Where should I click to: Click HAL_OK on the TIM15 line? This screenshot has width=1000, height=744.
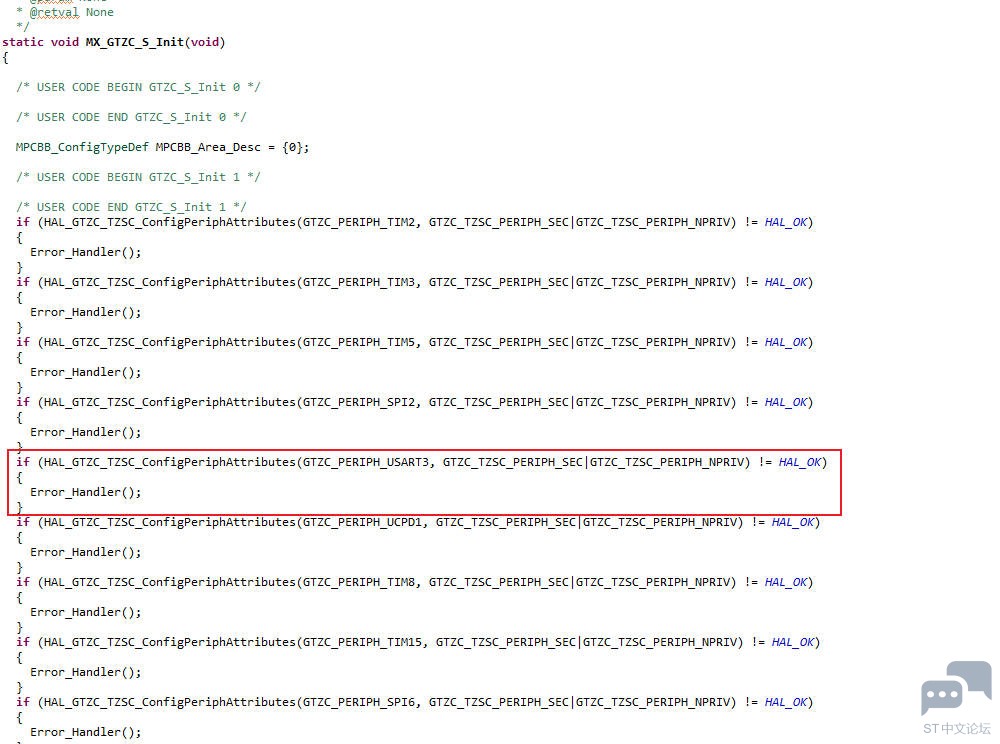[793, 642]
